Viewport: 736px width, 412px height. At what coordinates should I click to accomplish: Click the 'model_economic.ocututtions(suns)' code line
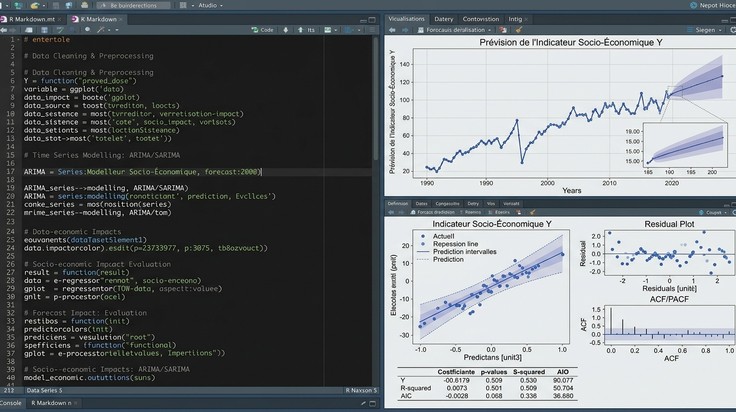click(89, 378)
